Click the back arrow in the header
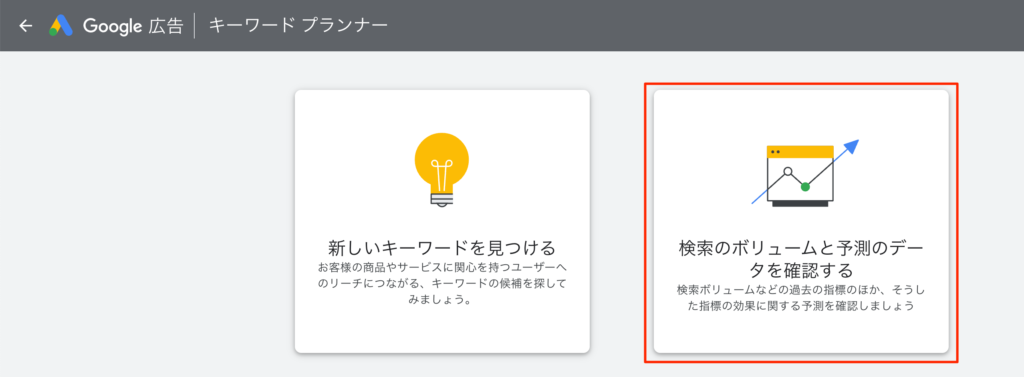This screenshot has height=377, width=1024. (25, 26)
